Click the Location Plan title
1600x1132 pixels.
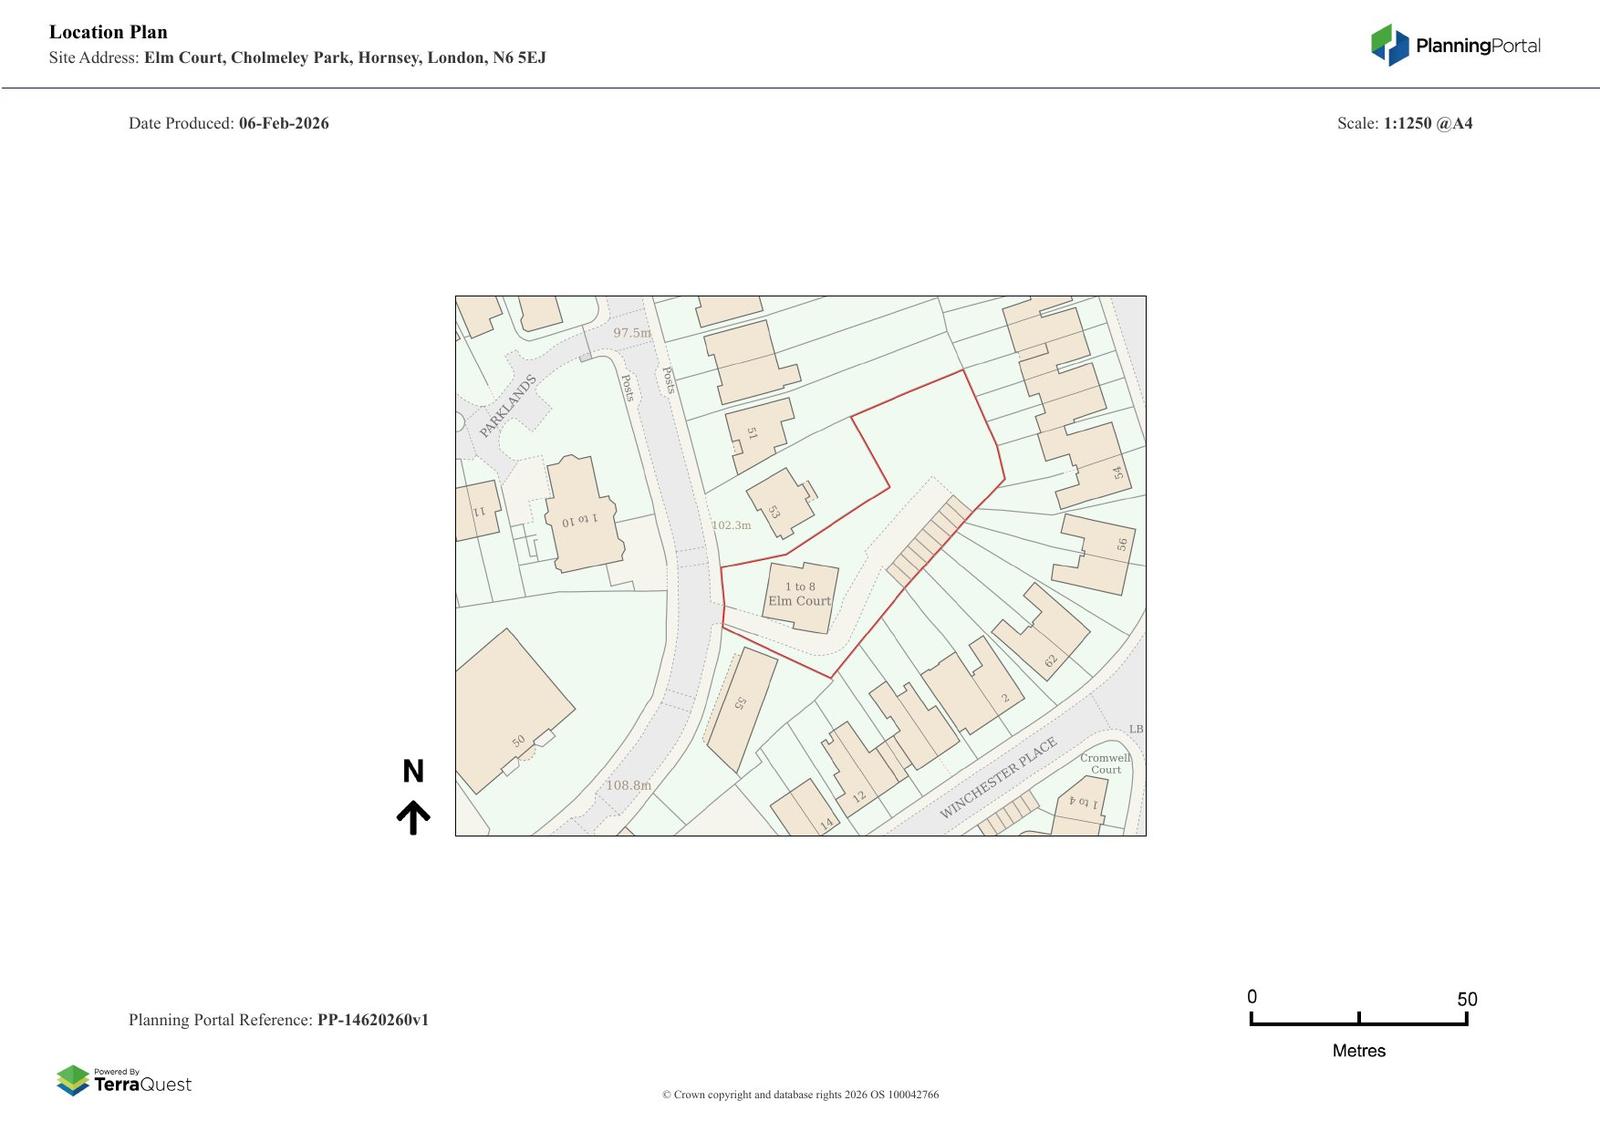[108, 32]
